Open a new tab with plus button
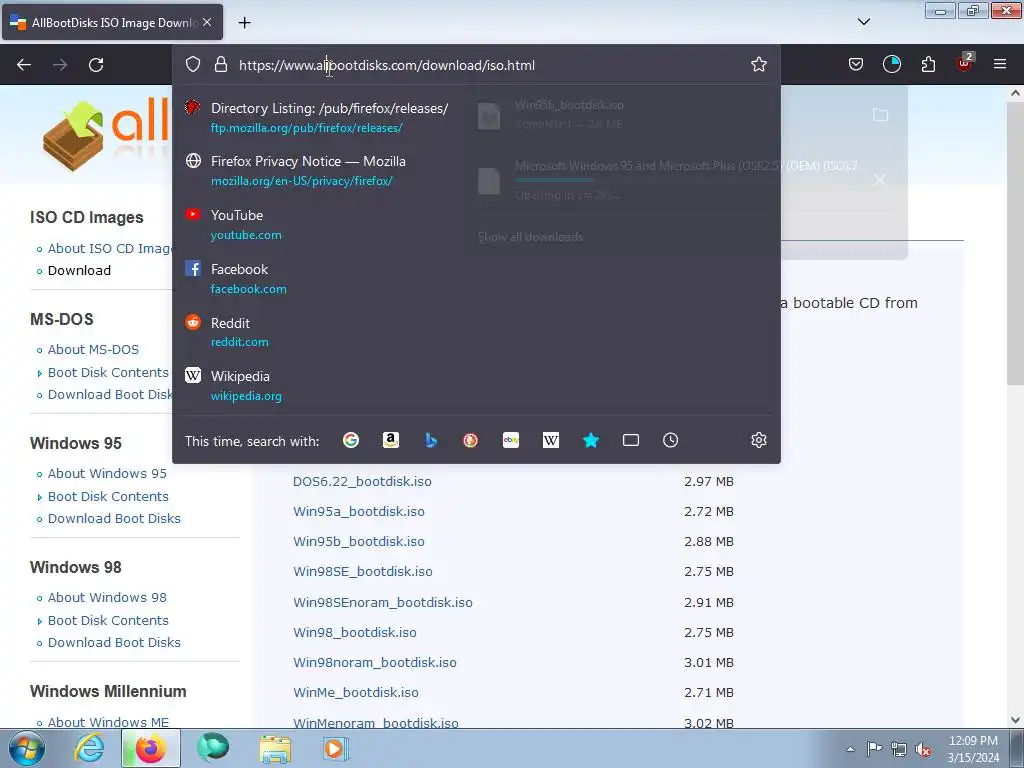Image resolution: width=1024 pixels, height=768 pixels. [244, 23]
